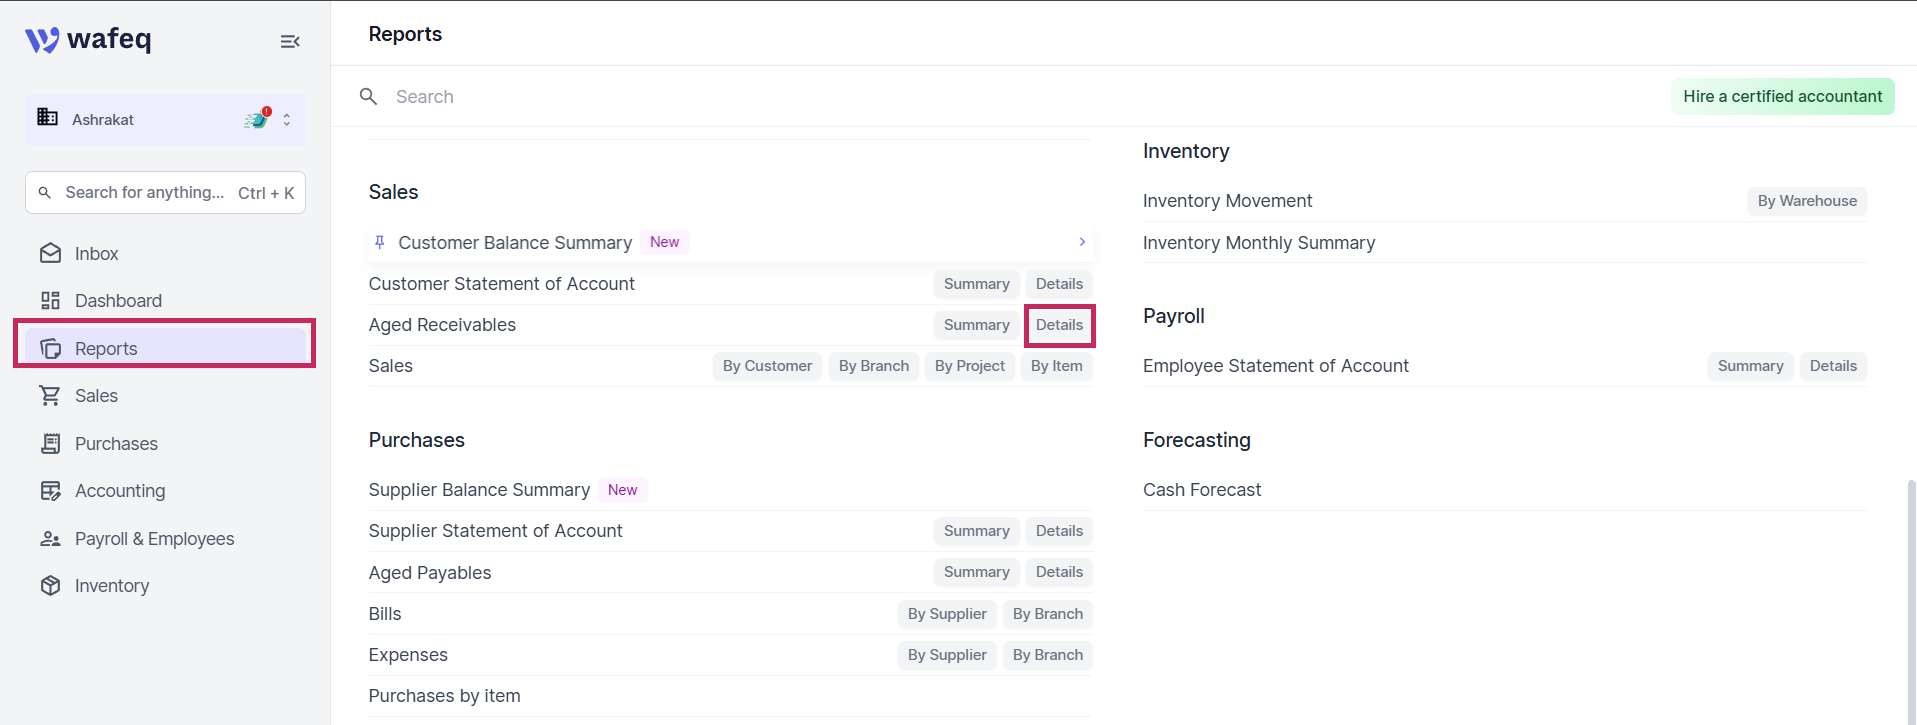Viewport: 1917px width, 725px height.
Task: Click the Inbox envelope icon
Action: pos(50,253)
